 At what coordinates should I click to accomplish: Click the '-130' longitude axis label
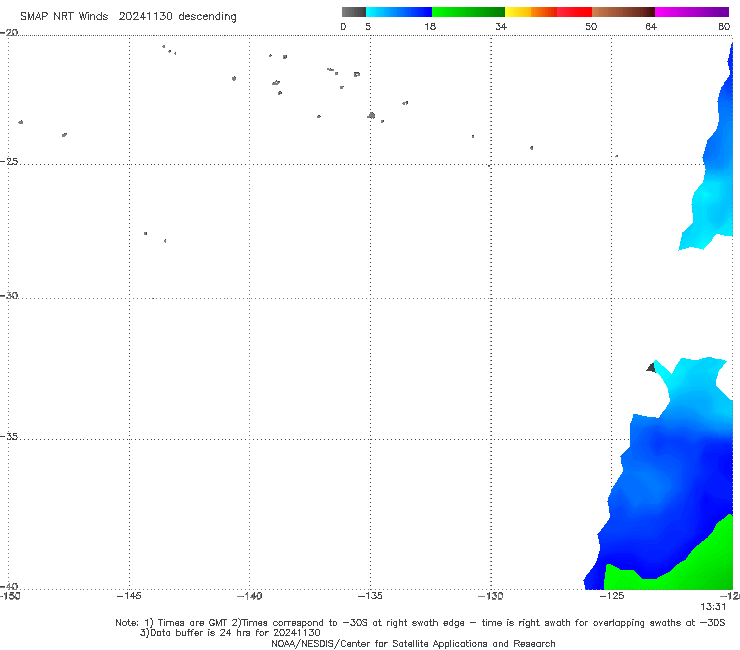(x=490, y=596)
